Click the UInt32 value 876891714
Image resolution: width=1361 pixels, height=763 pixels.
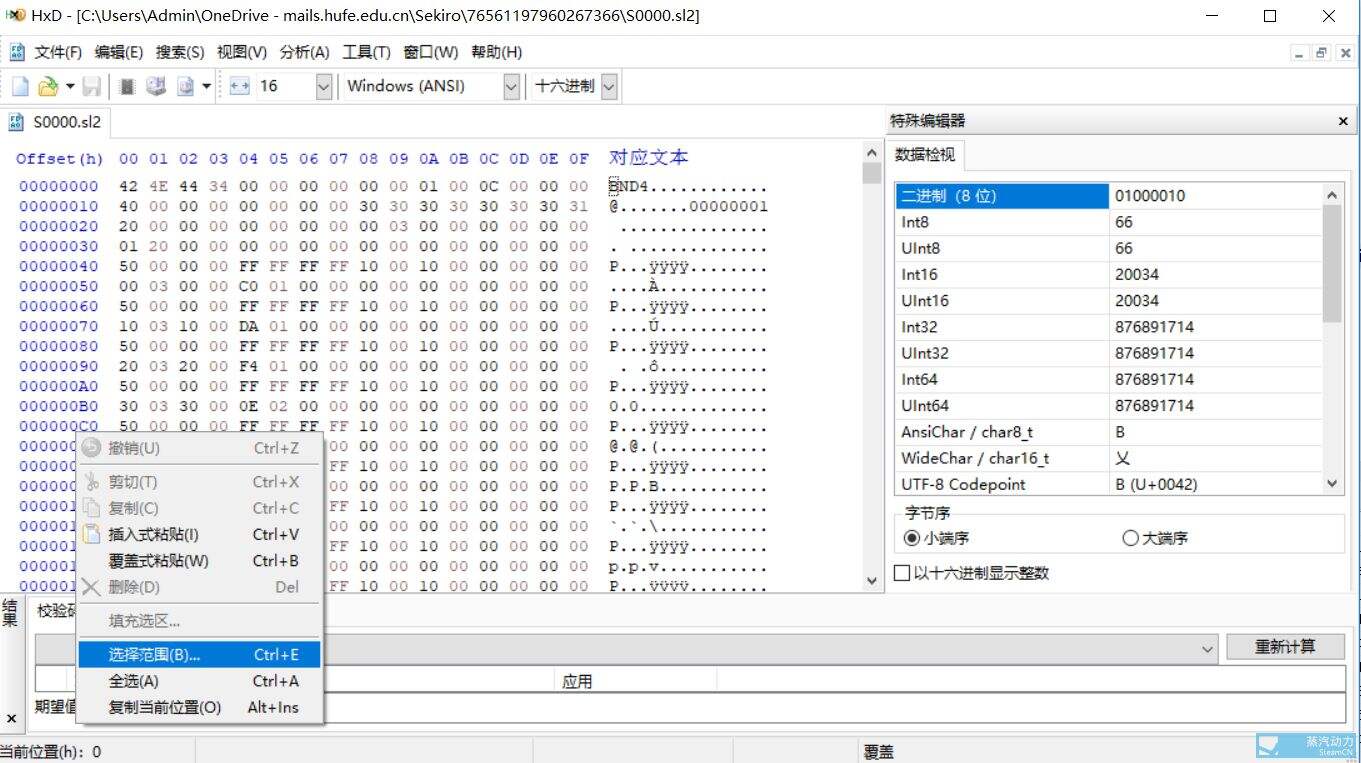click(x=1154, y=353)
